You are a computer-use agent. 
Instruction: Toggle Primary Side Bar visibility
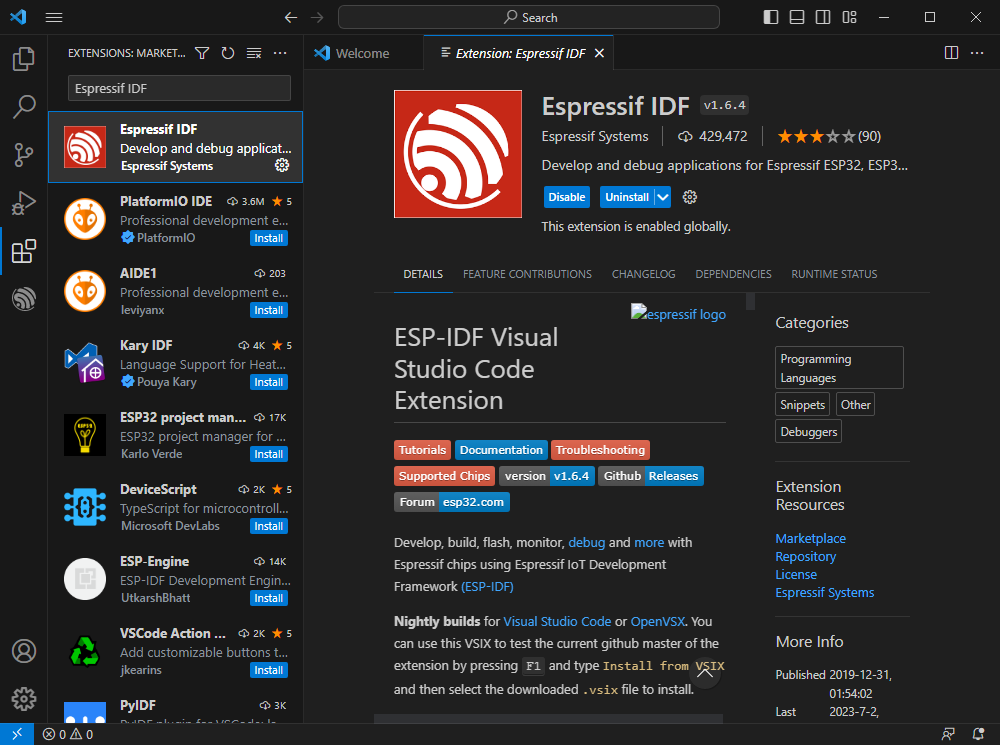click(771, 17)
